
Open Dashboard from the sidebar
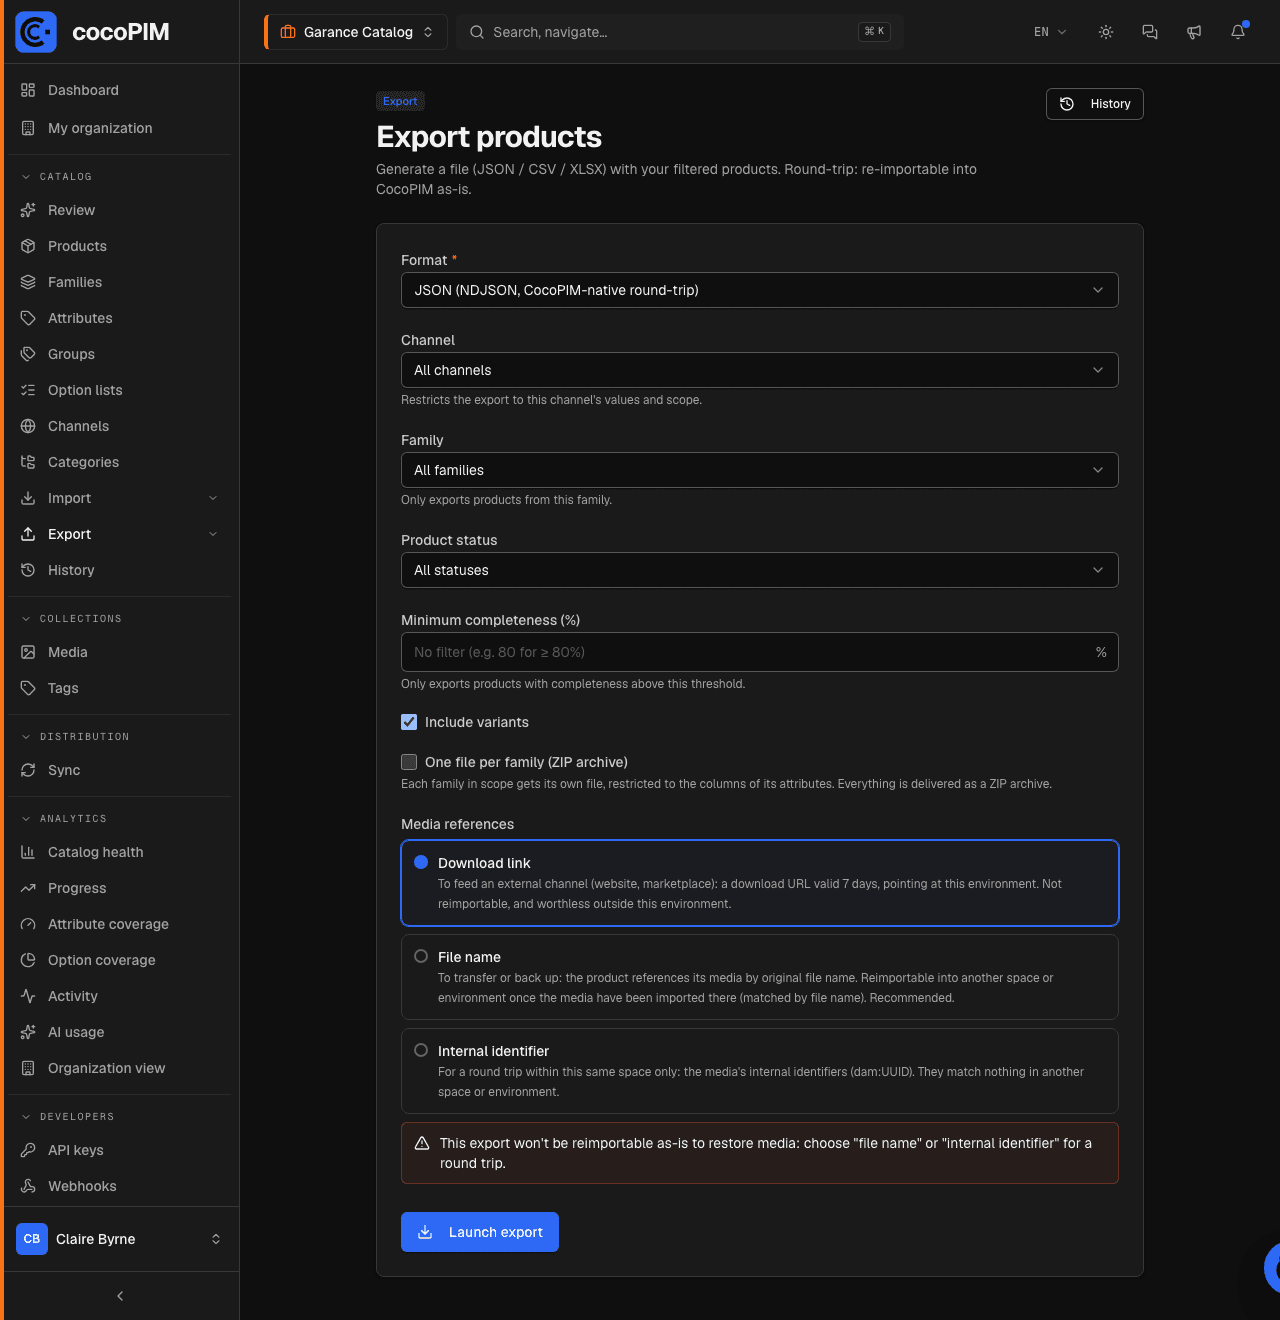point(120,90)
